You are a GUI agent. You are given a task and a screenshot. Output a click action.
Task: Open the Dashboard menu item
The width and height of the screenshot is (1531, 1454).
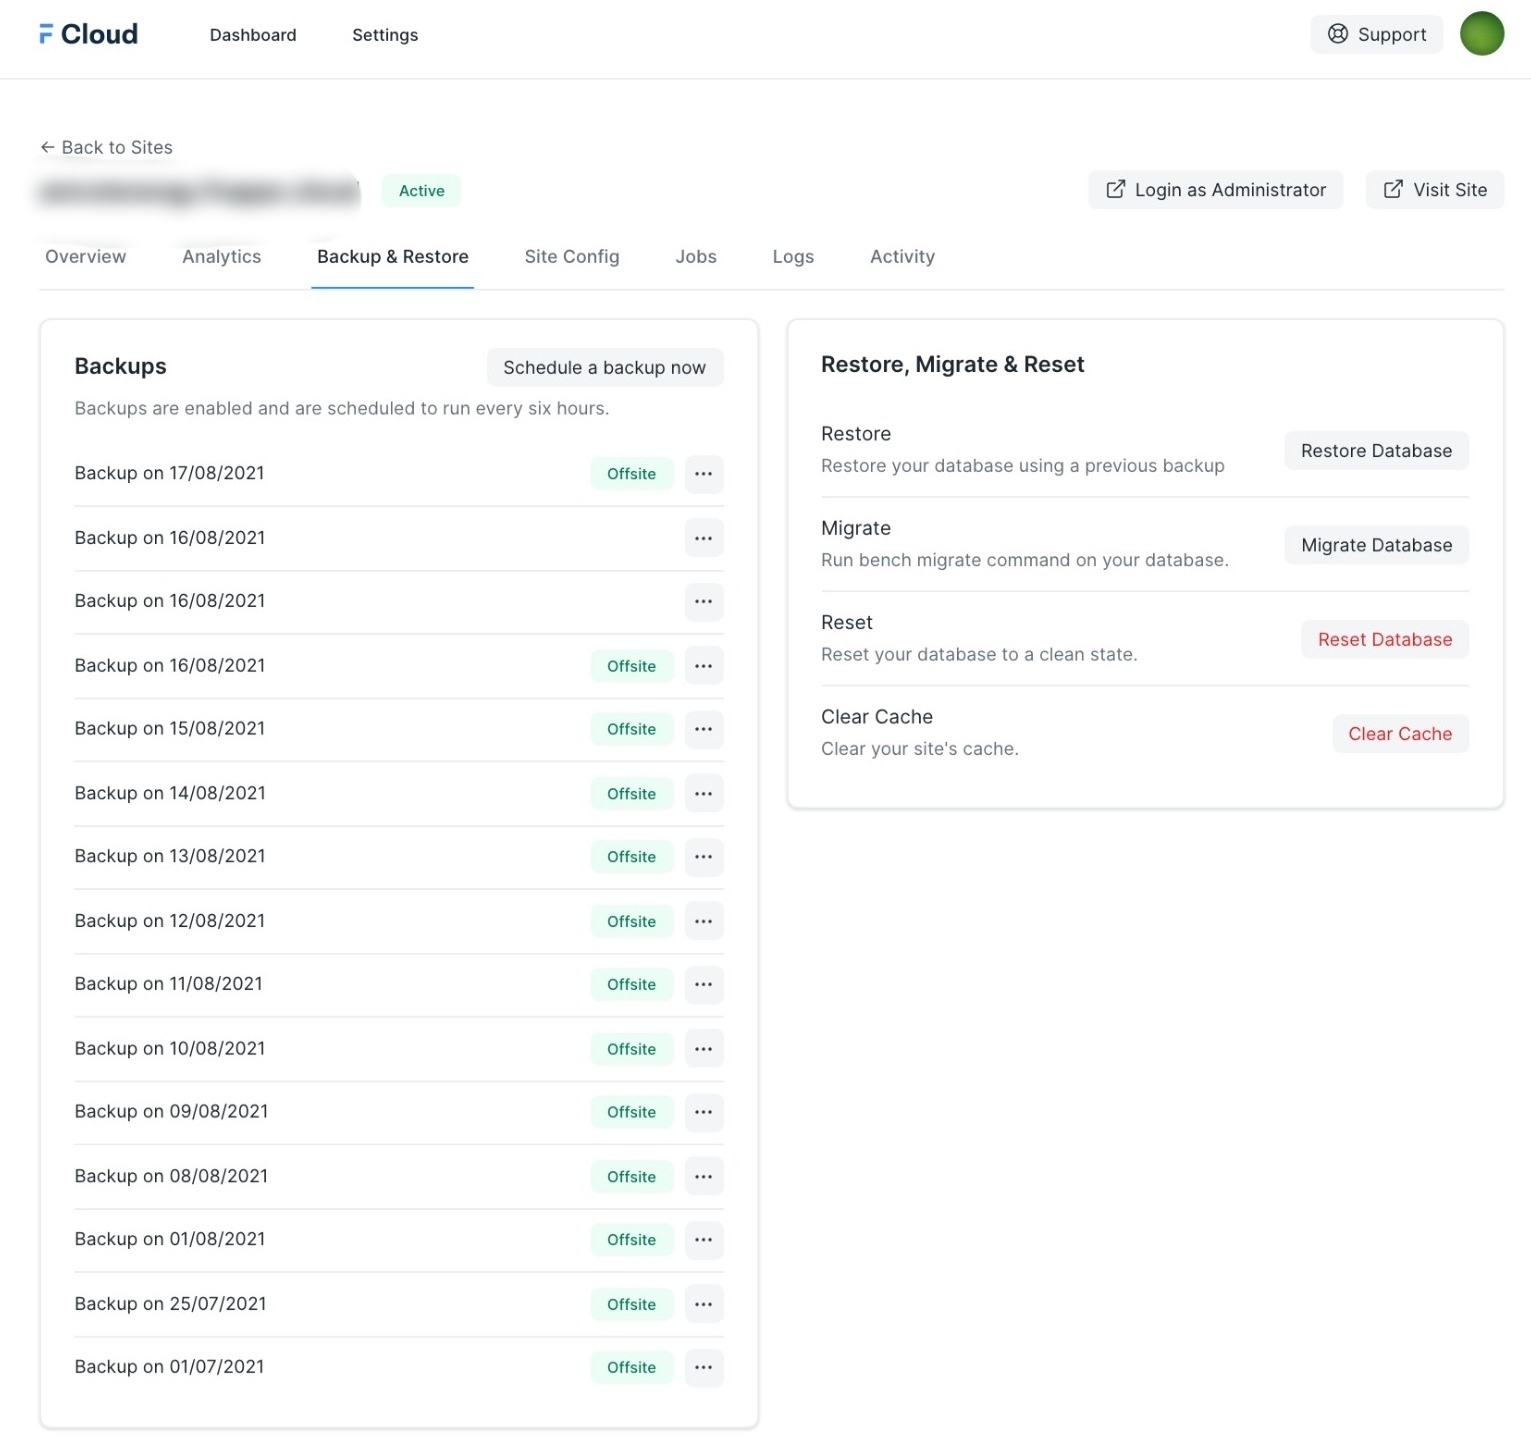[253, 35]
